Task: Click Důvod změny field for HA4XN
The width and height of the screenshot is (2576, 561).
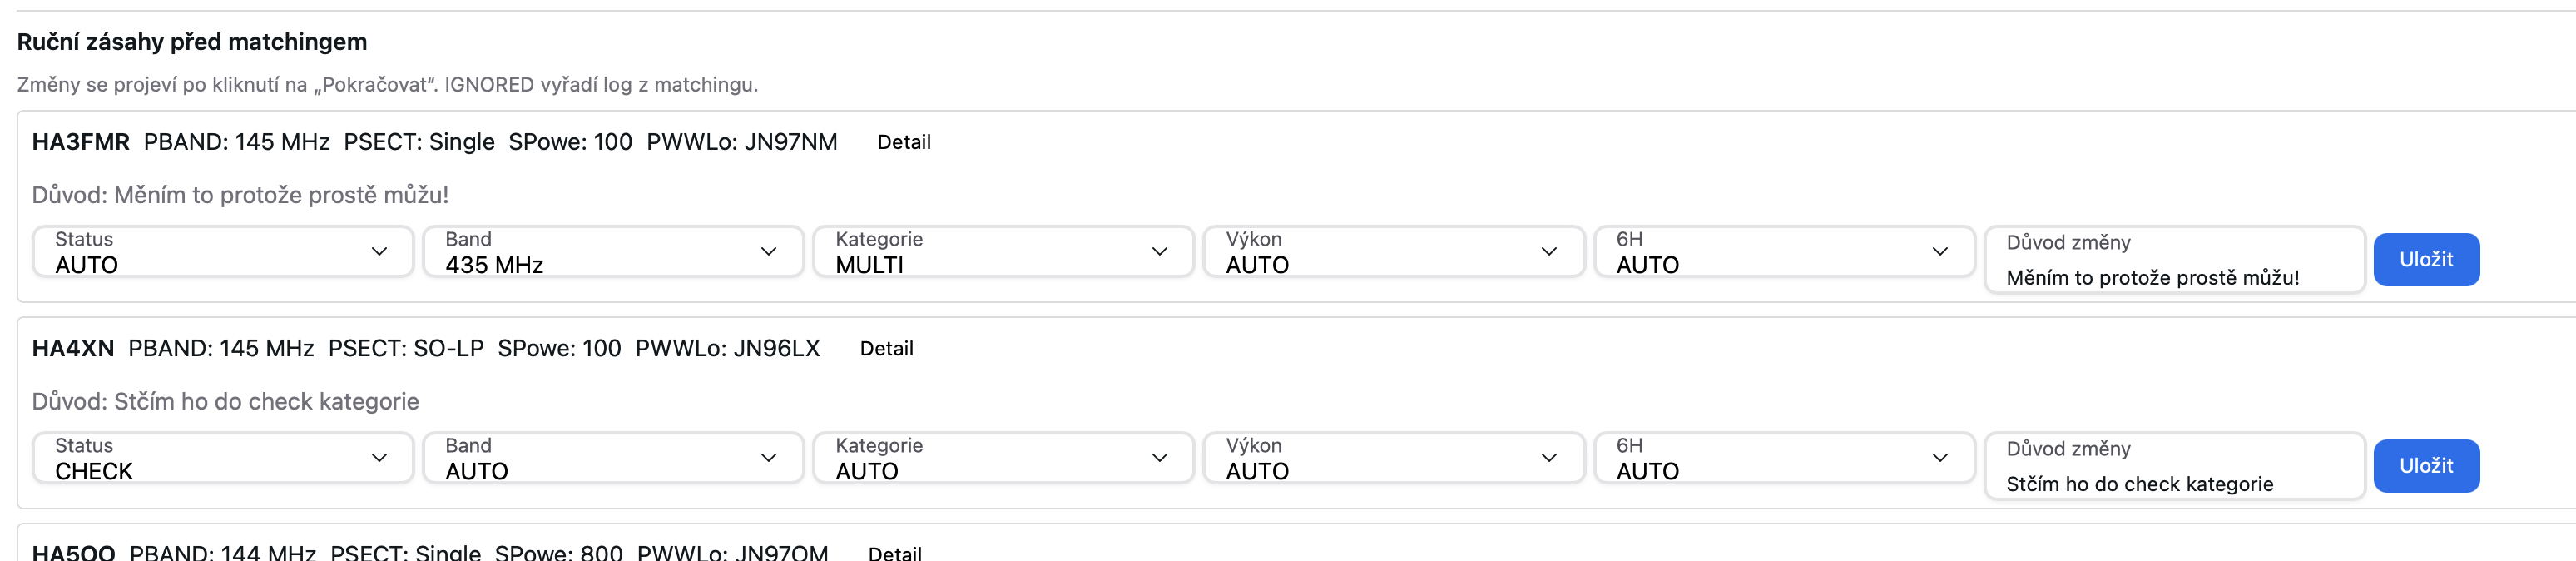Action: click(x=2173, y=483)
